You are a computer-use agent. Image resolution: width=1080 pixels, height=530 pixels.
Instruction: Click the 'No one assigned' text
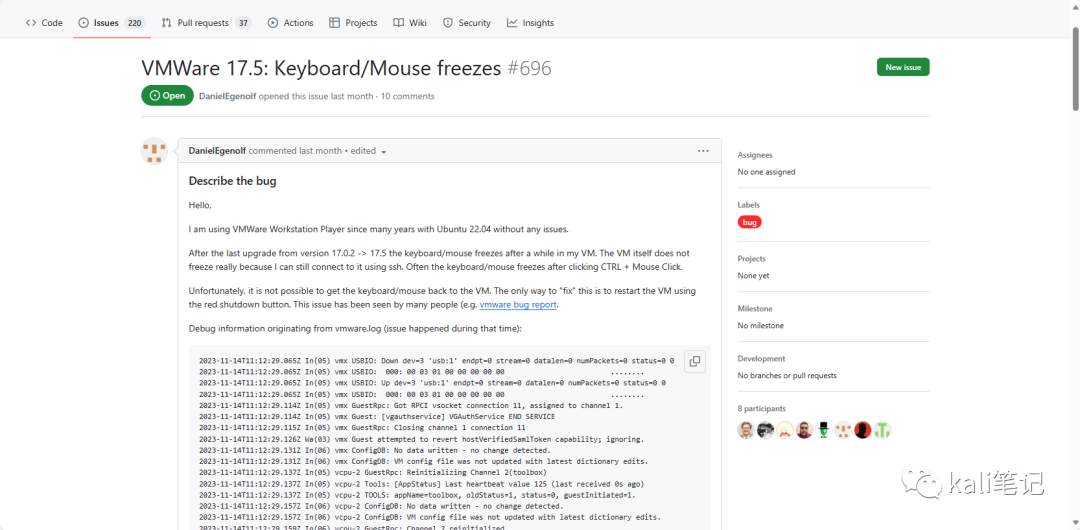click(766, 172)
